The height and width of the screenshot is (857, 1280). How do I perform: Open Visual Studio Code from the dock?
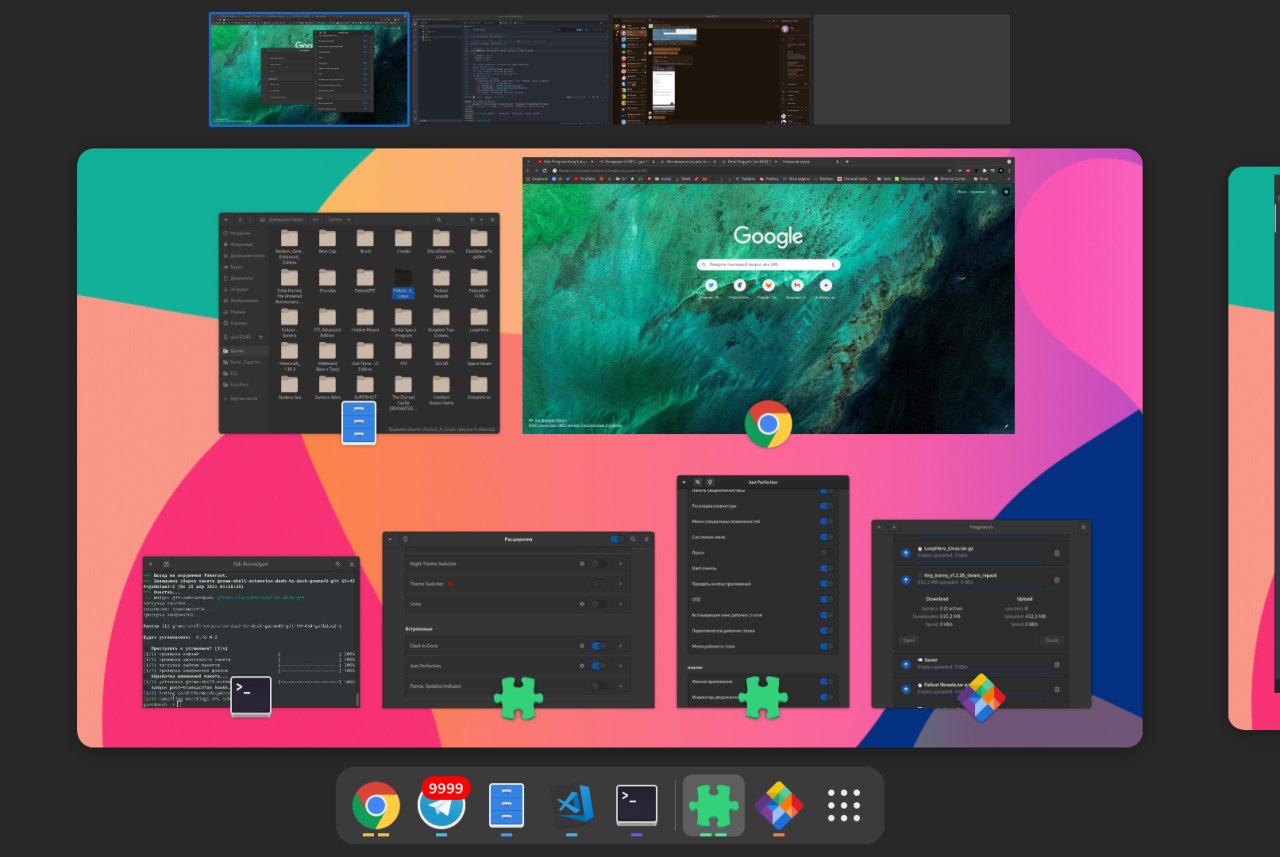pyautogui.click(x=571, y=805)
